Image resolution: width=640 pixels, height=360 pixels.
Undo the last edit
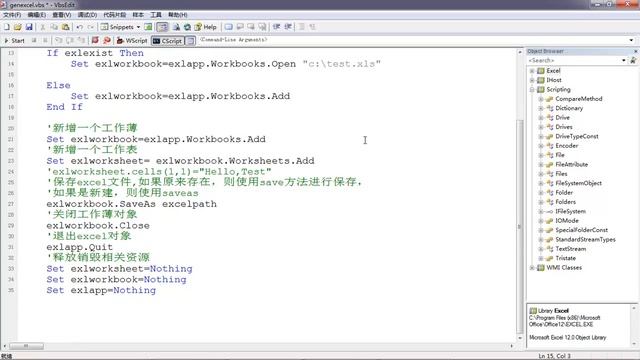(79, 27)
